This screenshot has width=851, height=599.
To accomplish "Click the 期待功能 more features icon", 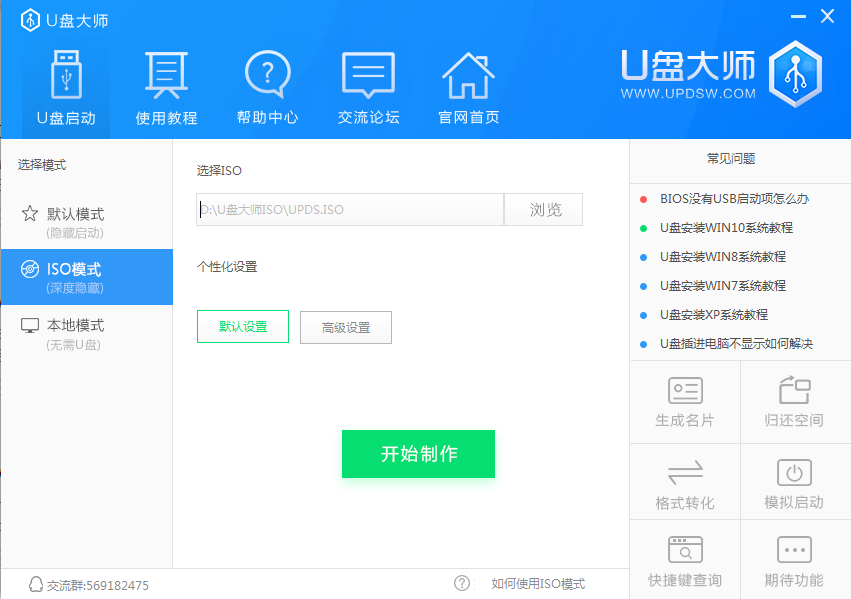I will [x=794, y=562].
